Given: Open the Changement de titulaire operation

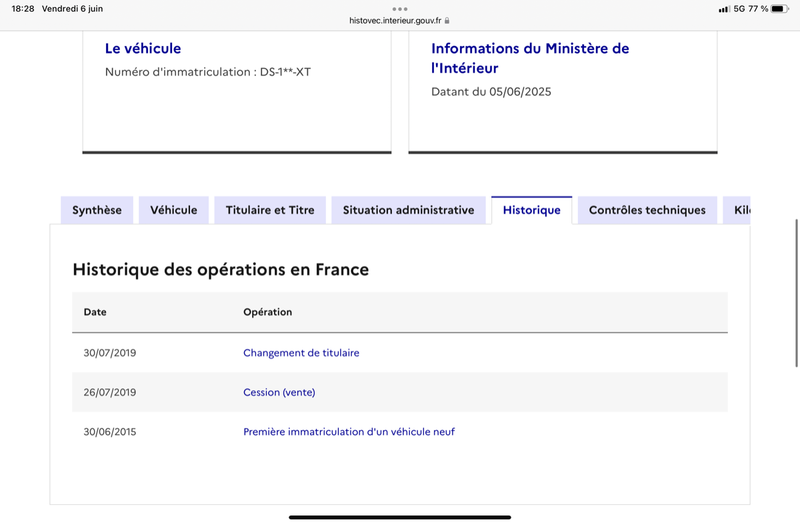Looking at the screenshot, I should (301, 353).
